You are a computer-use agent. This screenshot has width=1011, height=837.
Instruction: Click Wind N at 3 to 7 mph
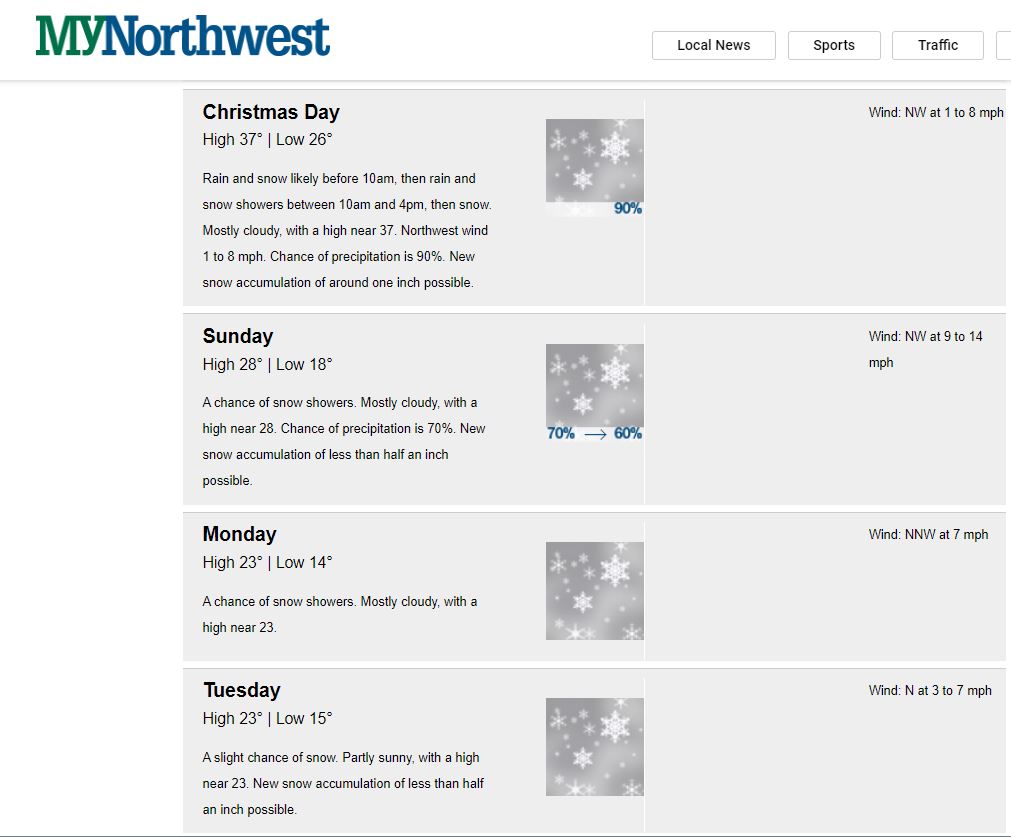click(930, 691)
